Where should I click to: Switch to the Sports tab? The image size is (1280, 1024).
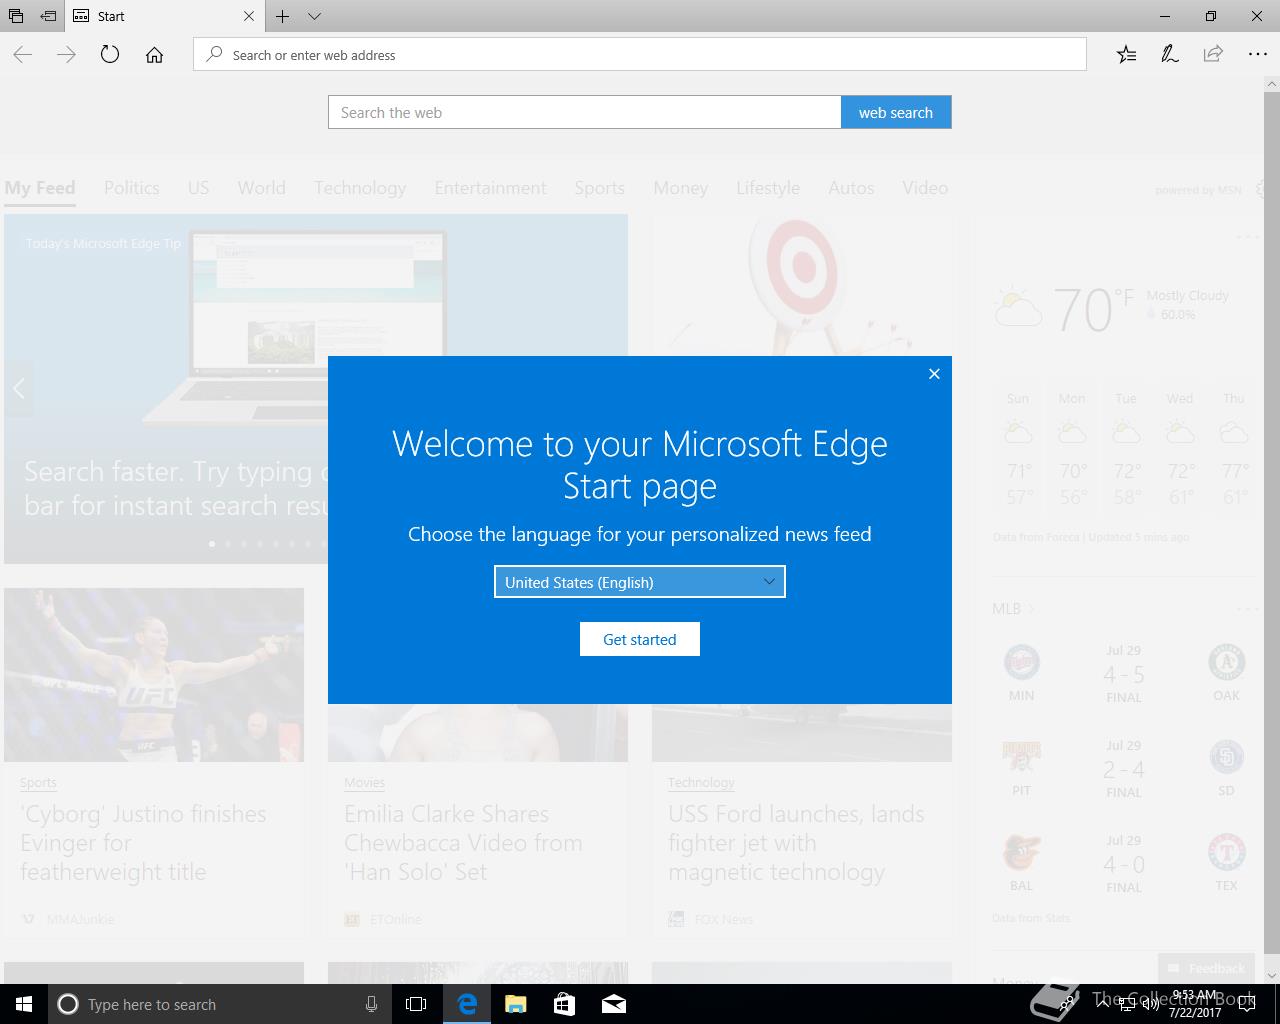tap(599, 188)
